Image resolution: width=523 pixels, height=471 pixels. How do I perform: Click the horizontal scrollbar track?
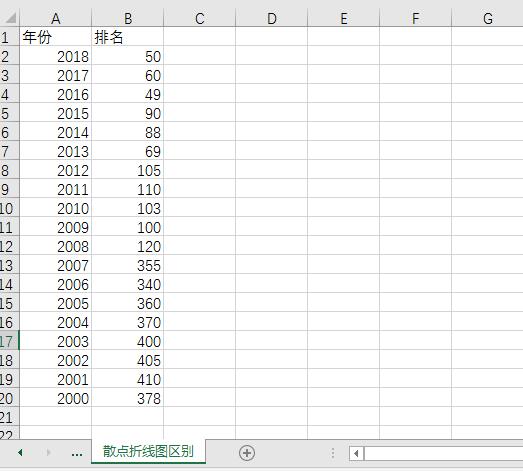[443, 453]
